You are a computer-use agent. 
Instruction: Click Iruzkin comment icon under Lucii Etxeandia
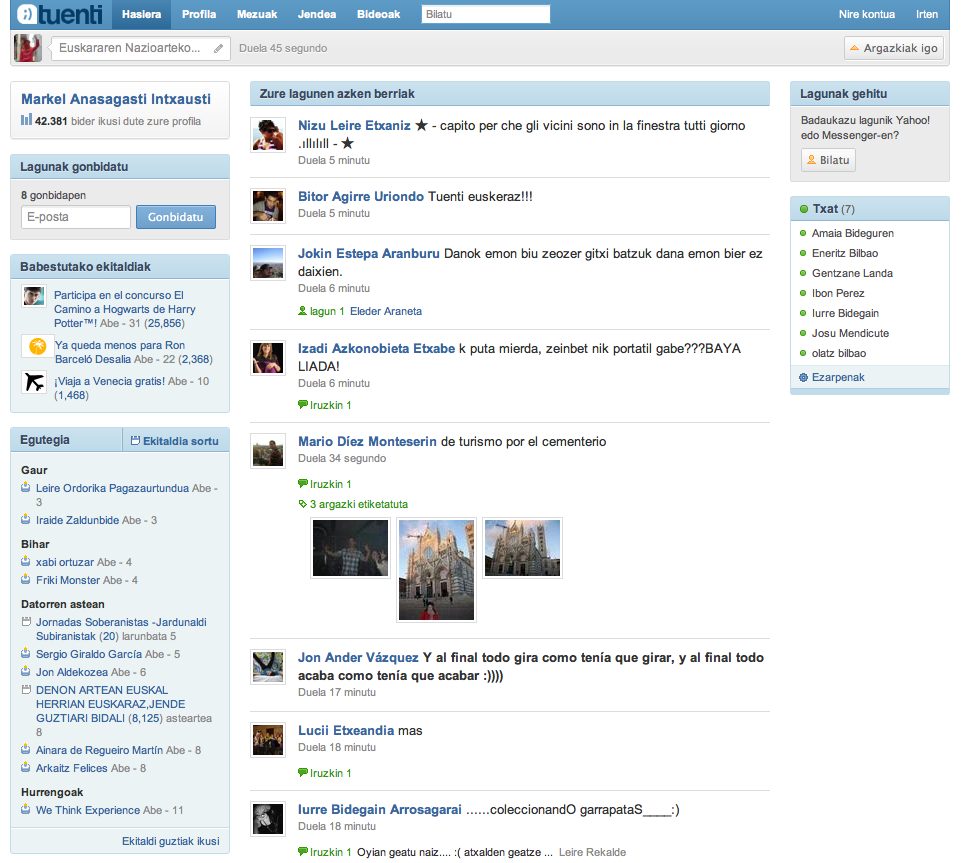tap(302, 772)
